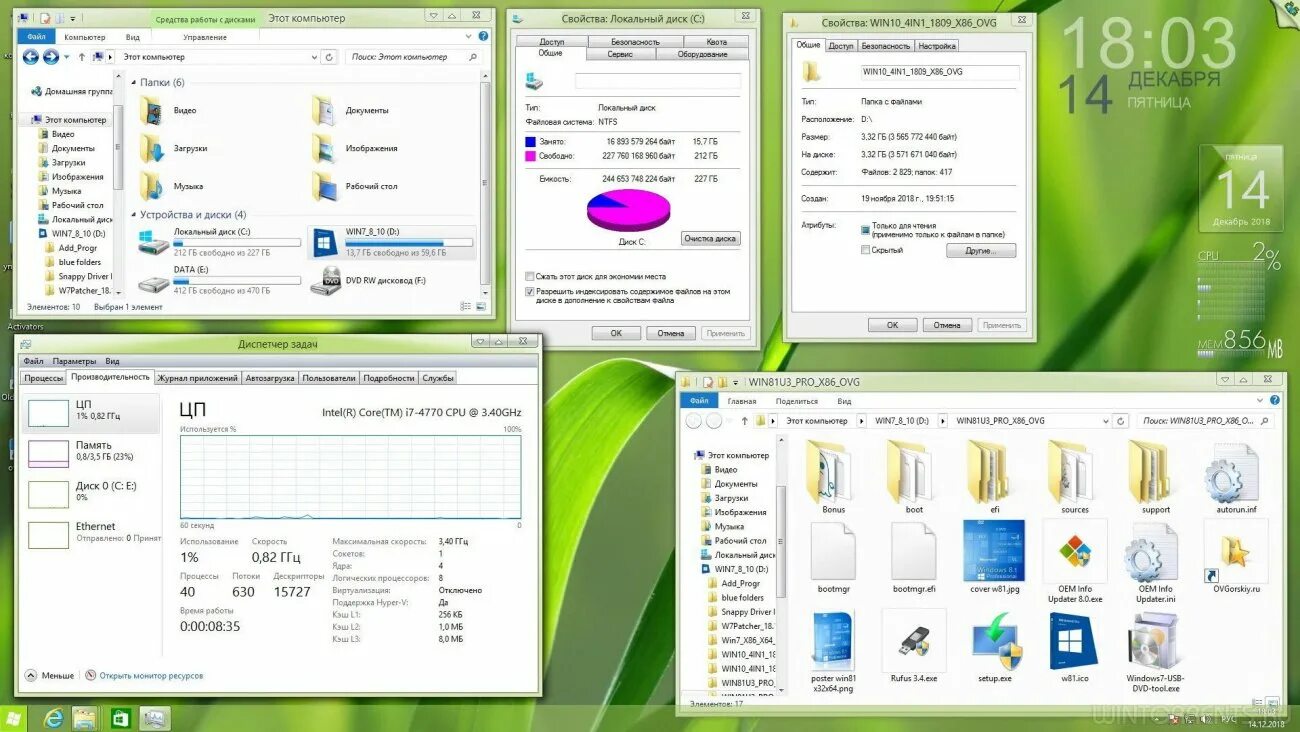Select Ethernet in Task Manager performance list

(x=92, y=533)
